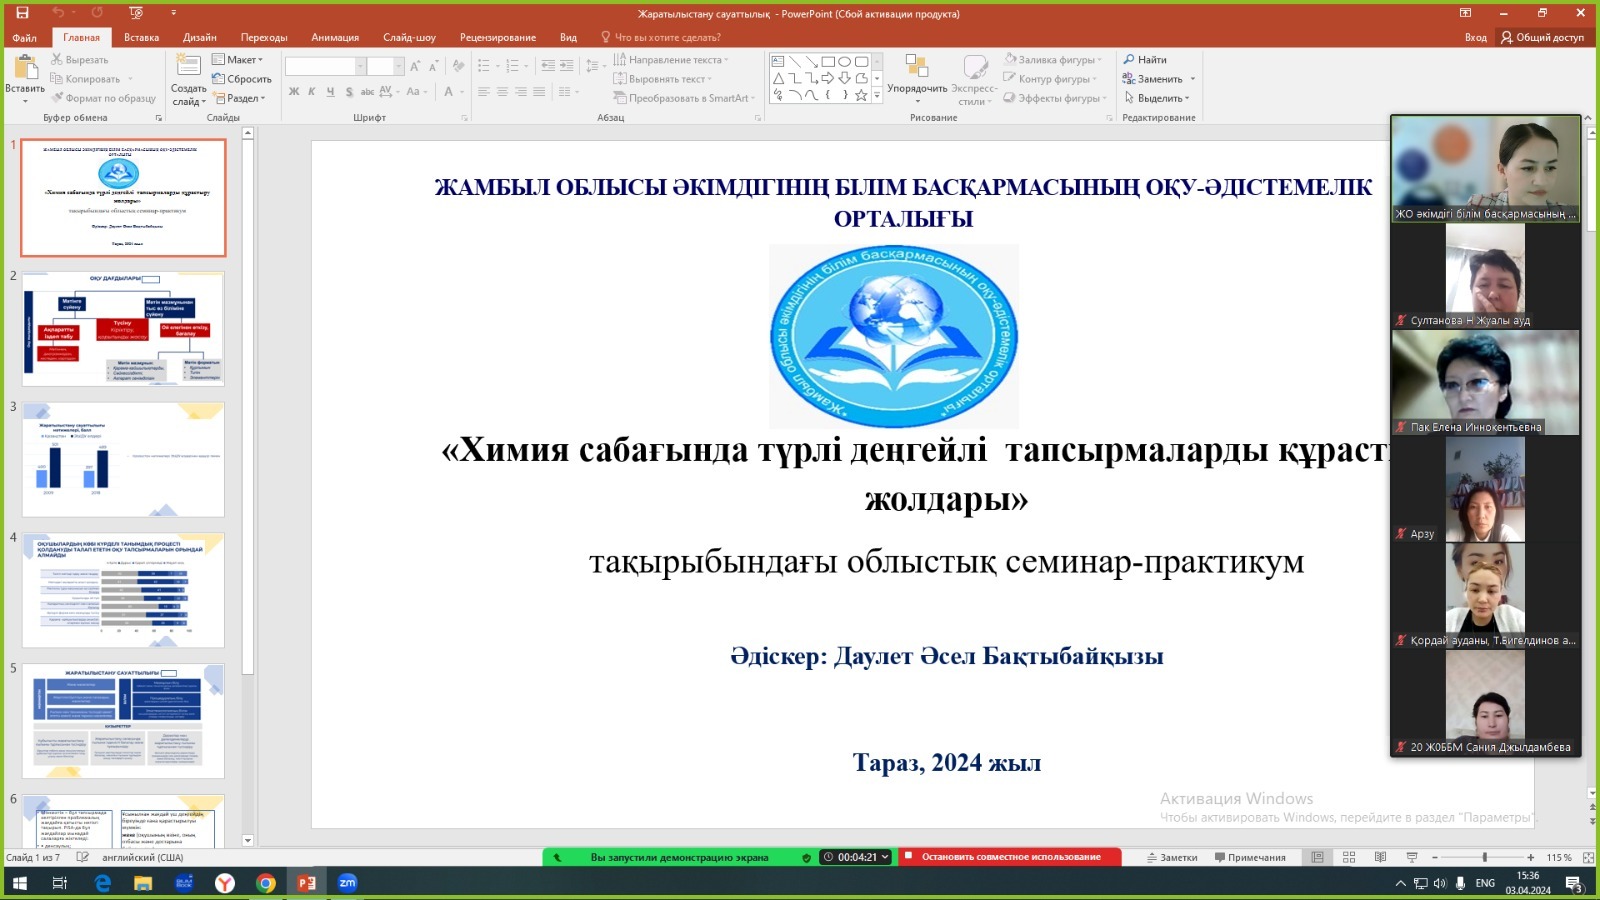Expand the Макет layout dropdown
Screen dimensions: 1600x900
pyautogui.click(x=238, y=60)
